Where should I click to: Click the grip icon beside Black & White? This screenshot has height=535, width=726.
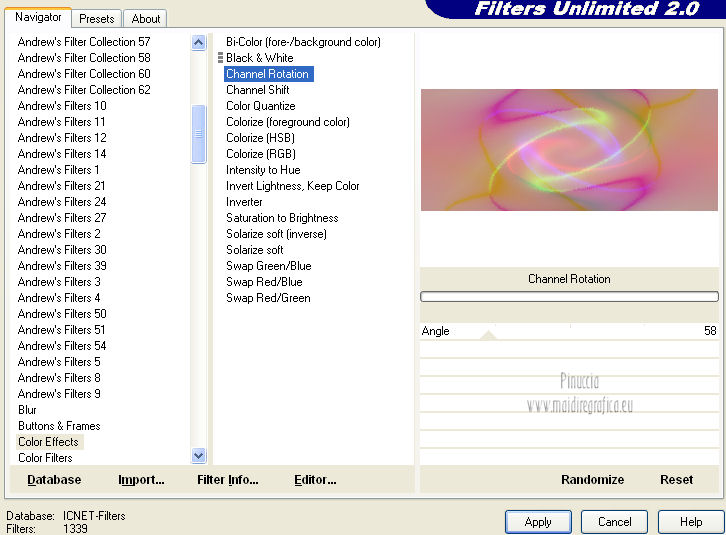220,58
